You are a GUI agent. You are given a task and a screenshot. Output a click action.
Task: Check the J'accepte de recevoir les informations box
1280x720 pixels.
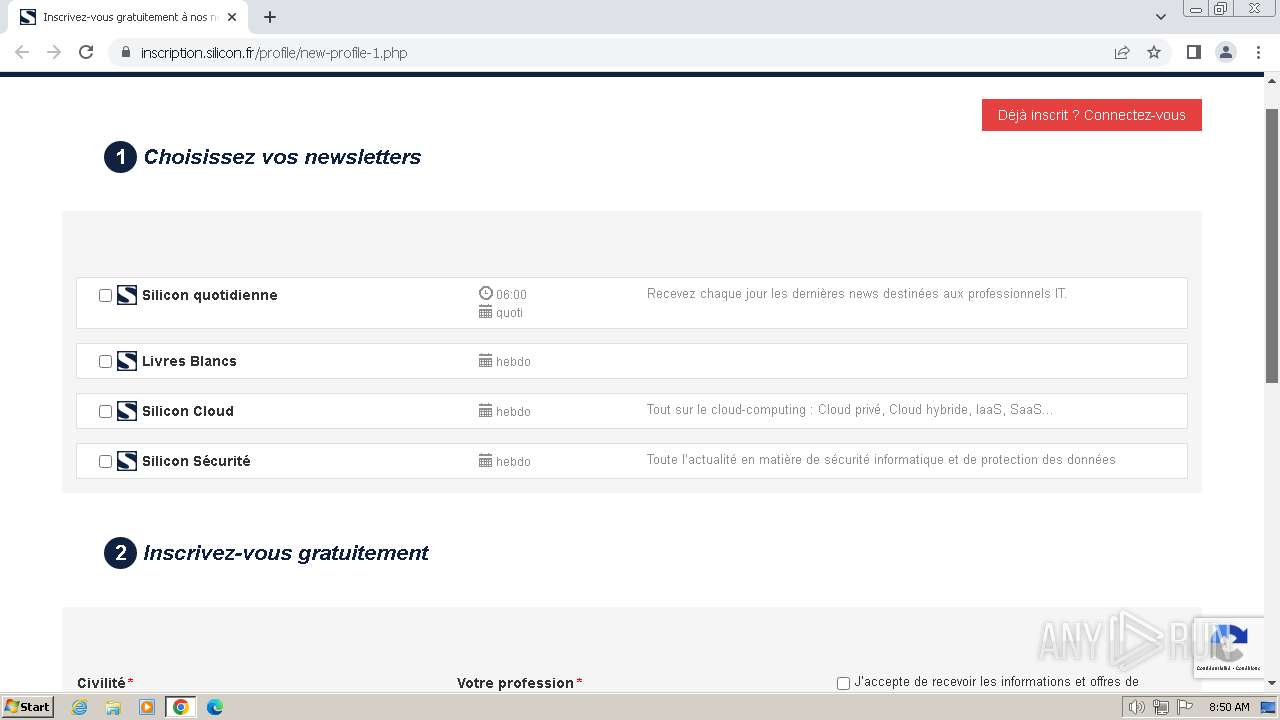(843, 683)
